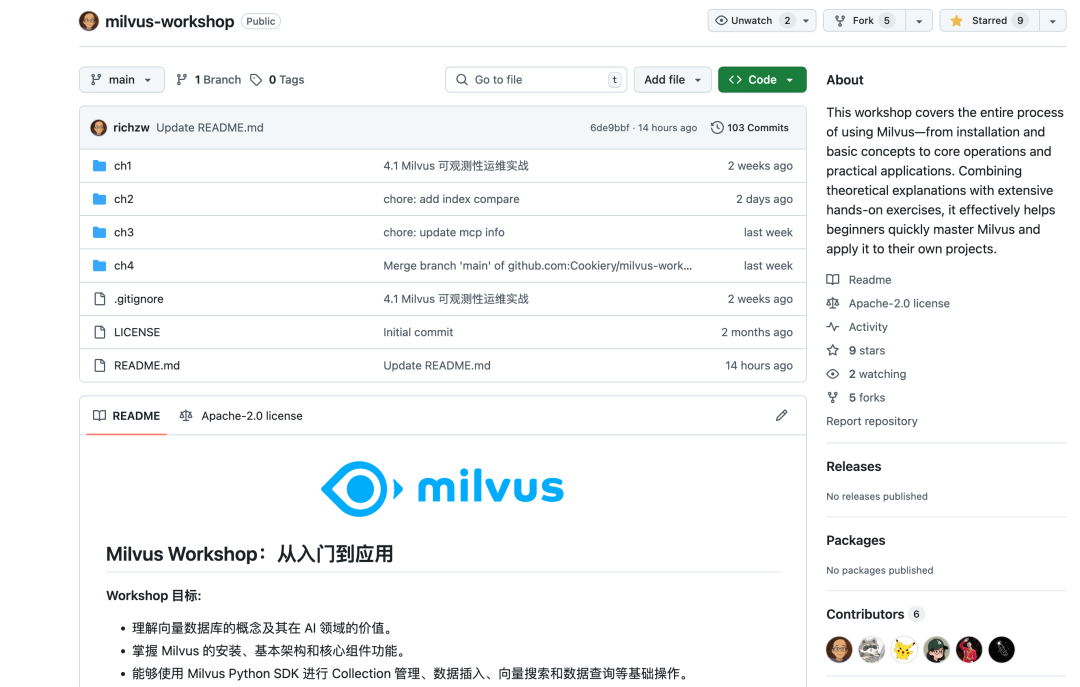
Task: Open the LICENSE file name
Action: click(136, 332)
